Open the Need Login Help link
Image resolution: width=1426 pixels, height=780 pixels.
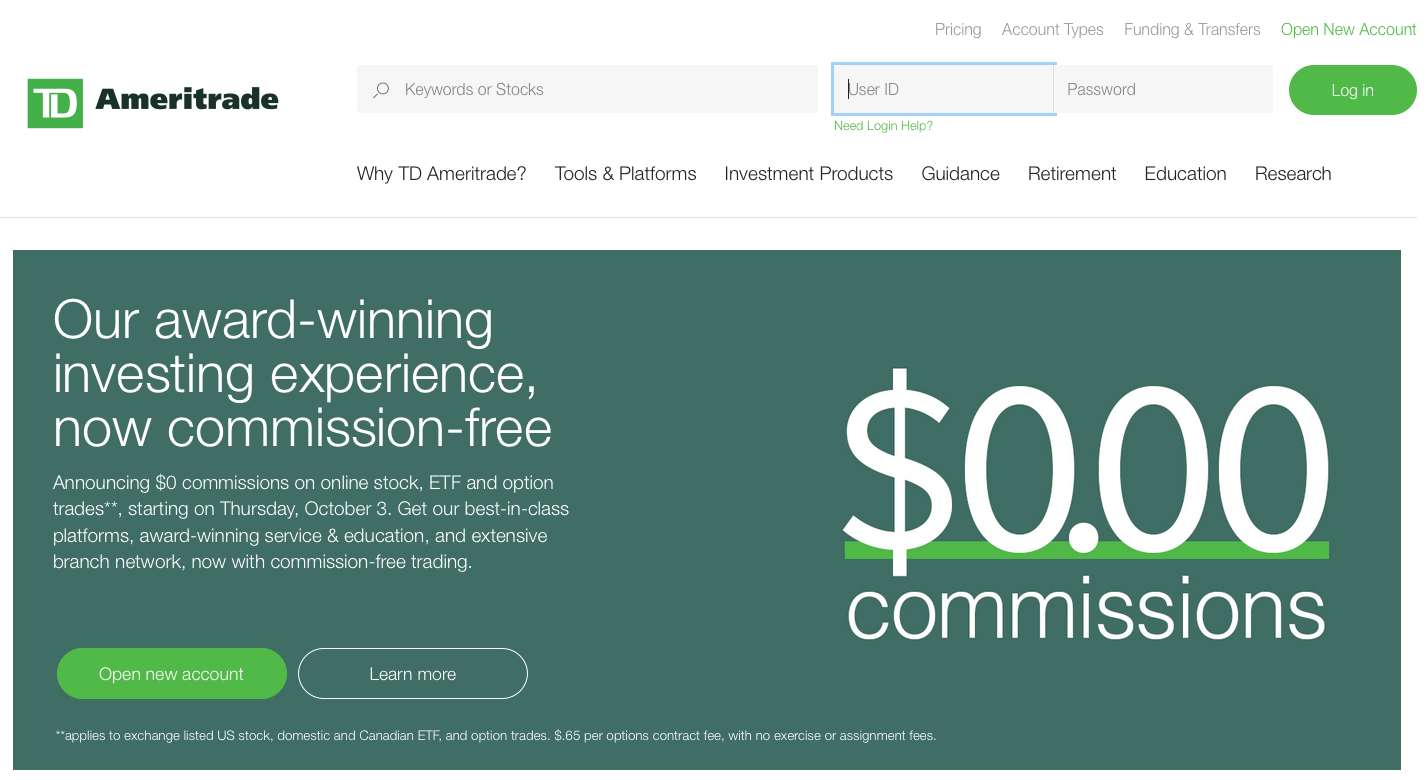tap(883, 126)
